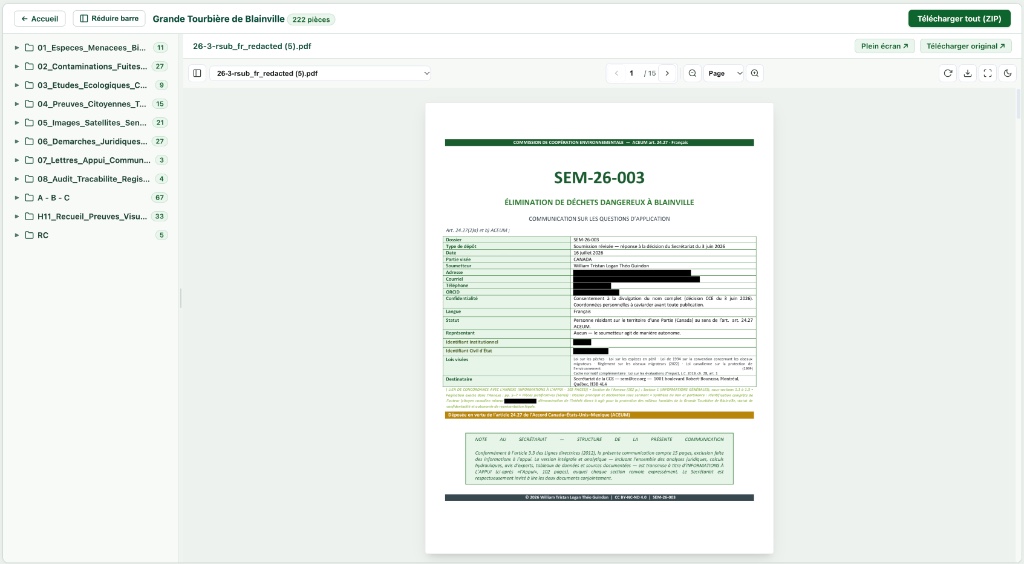Click the RC folder icon
Screen dimensions: 1024x564
point(29,235)
